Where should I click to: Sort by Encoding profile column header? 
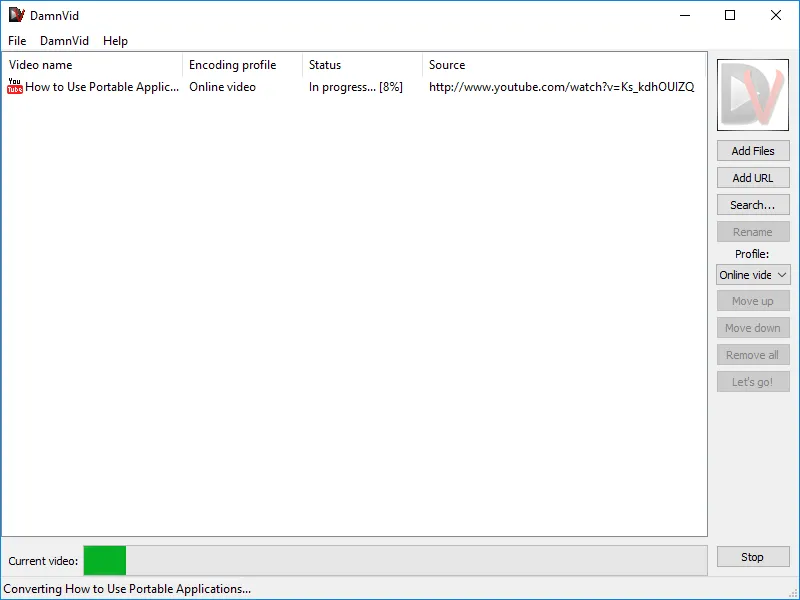point(242,65)
